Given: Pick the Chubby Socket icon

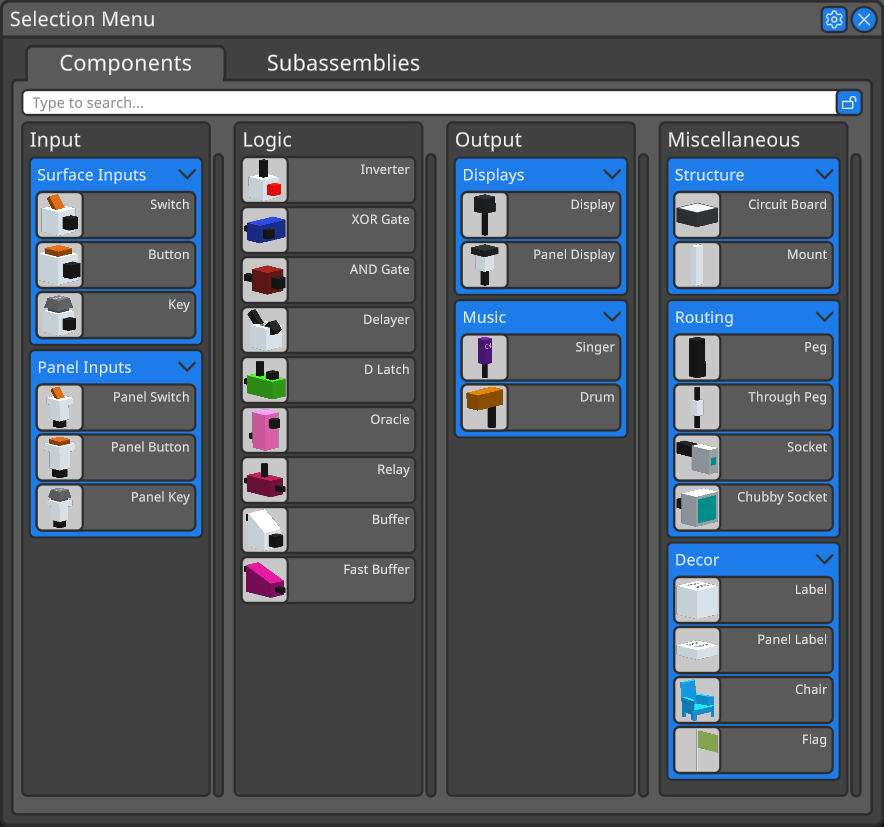Looking at the screenshot, I should [697, 508].
